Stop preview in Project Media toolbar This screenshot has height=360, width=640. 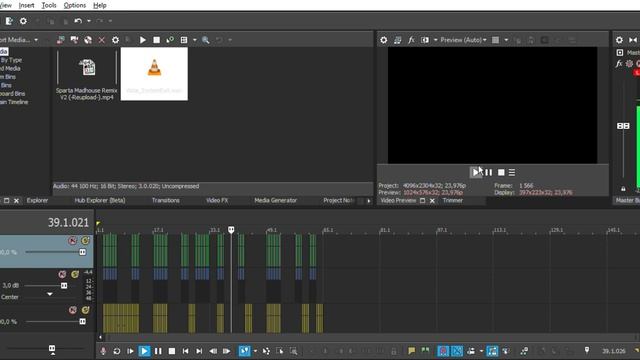(x=156, y=40)
